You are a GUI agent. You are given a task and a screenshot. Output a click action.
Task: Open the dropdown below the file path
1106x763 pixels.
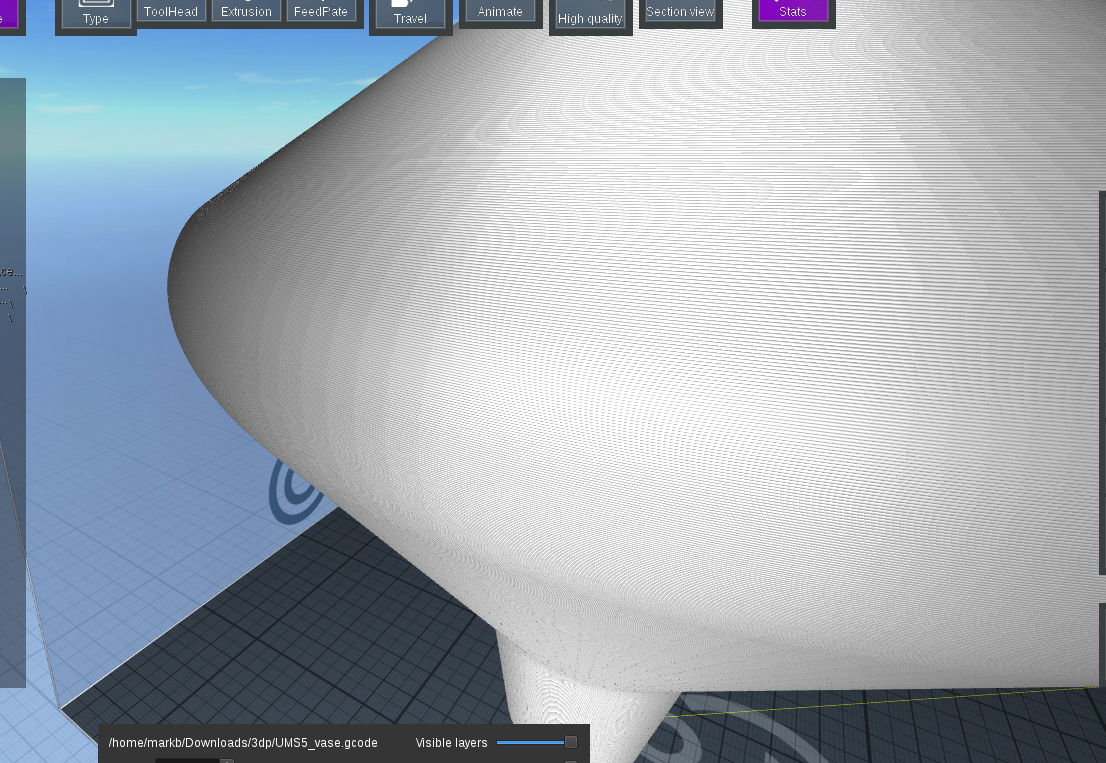193,760
